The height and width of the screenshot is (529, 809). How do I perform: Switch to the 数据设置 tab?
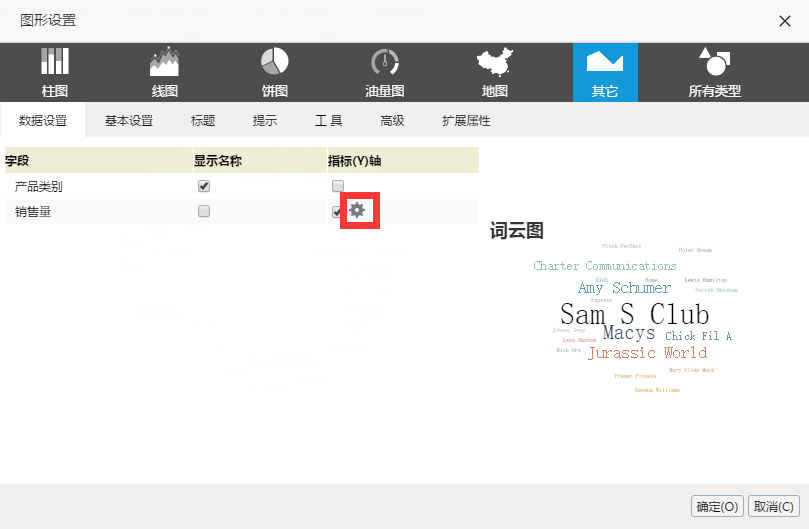(x=43, y=120)
